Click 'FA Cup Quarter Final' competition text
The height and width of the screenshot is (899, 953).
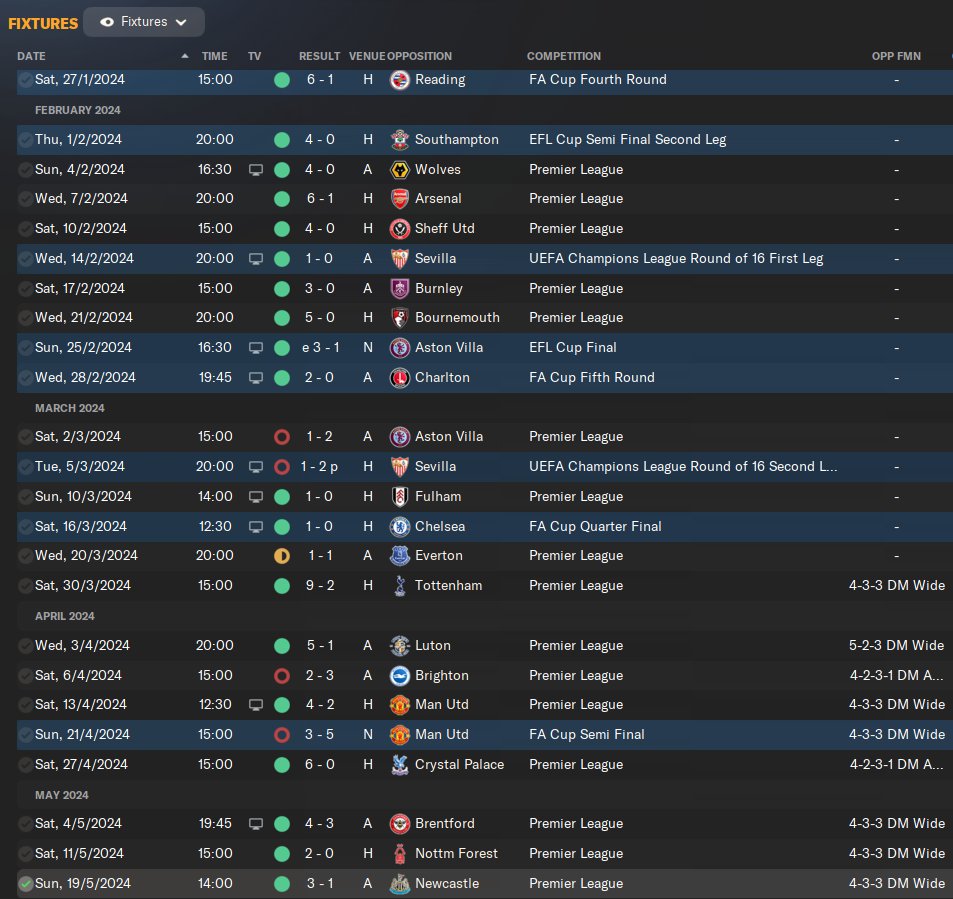(x=595, y=526)
